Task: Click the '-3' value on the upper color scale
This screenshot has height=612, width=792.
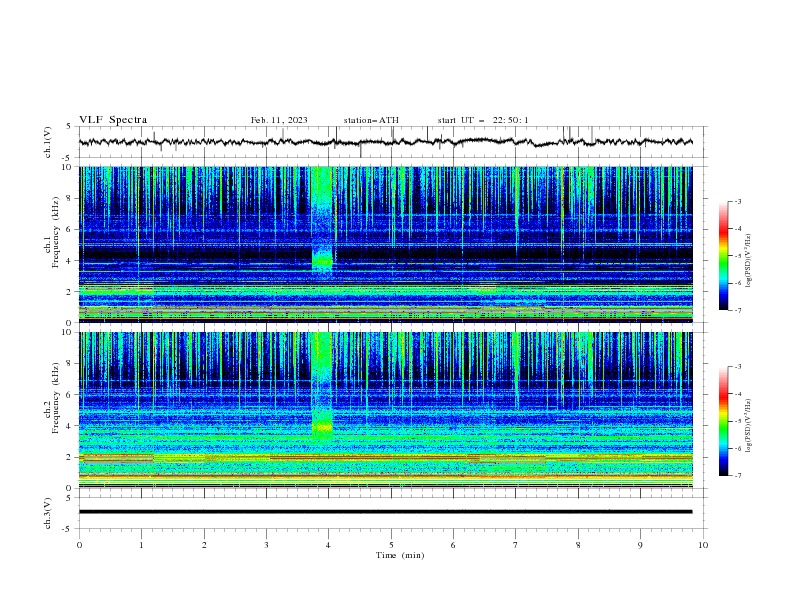Action: [737, 201]
